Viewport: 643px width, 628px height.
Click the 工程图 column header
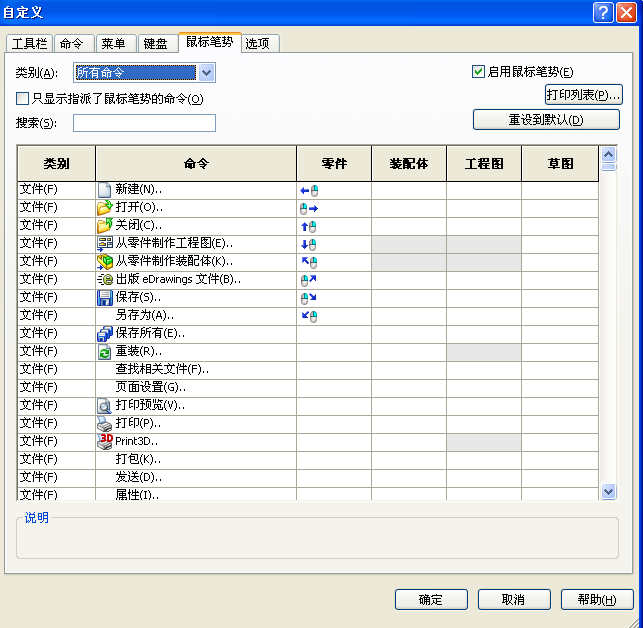484,164
